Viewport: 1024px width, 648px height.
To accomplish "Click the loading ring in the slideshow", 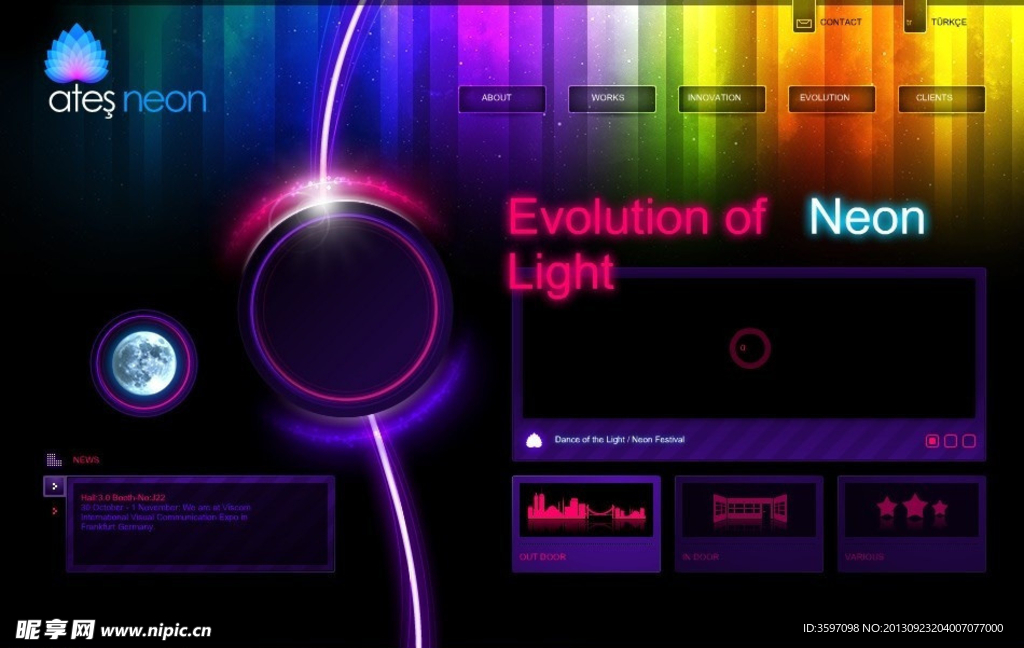I will click(750, 348).
